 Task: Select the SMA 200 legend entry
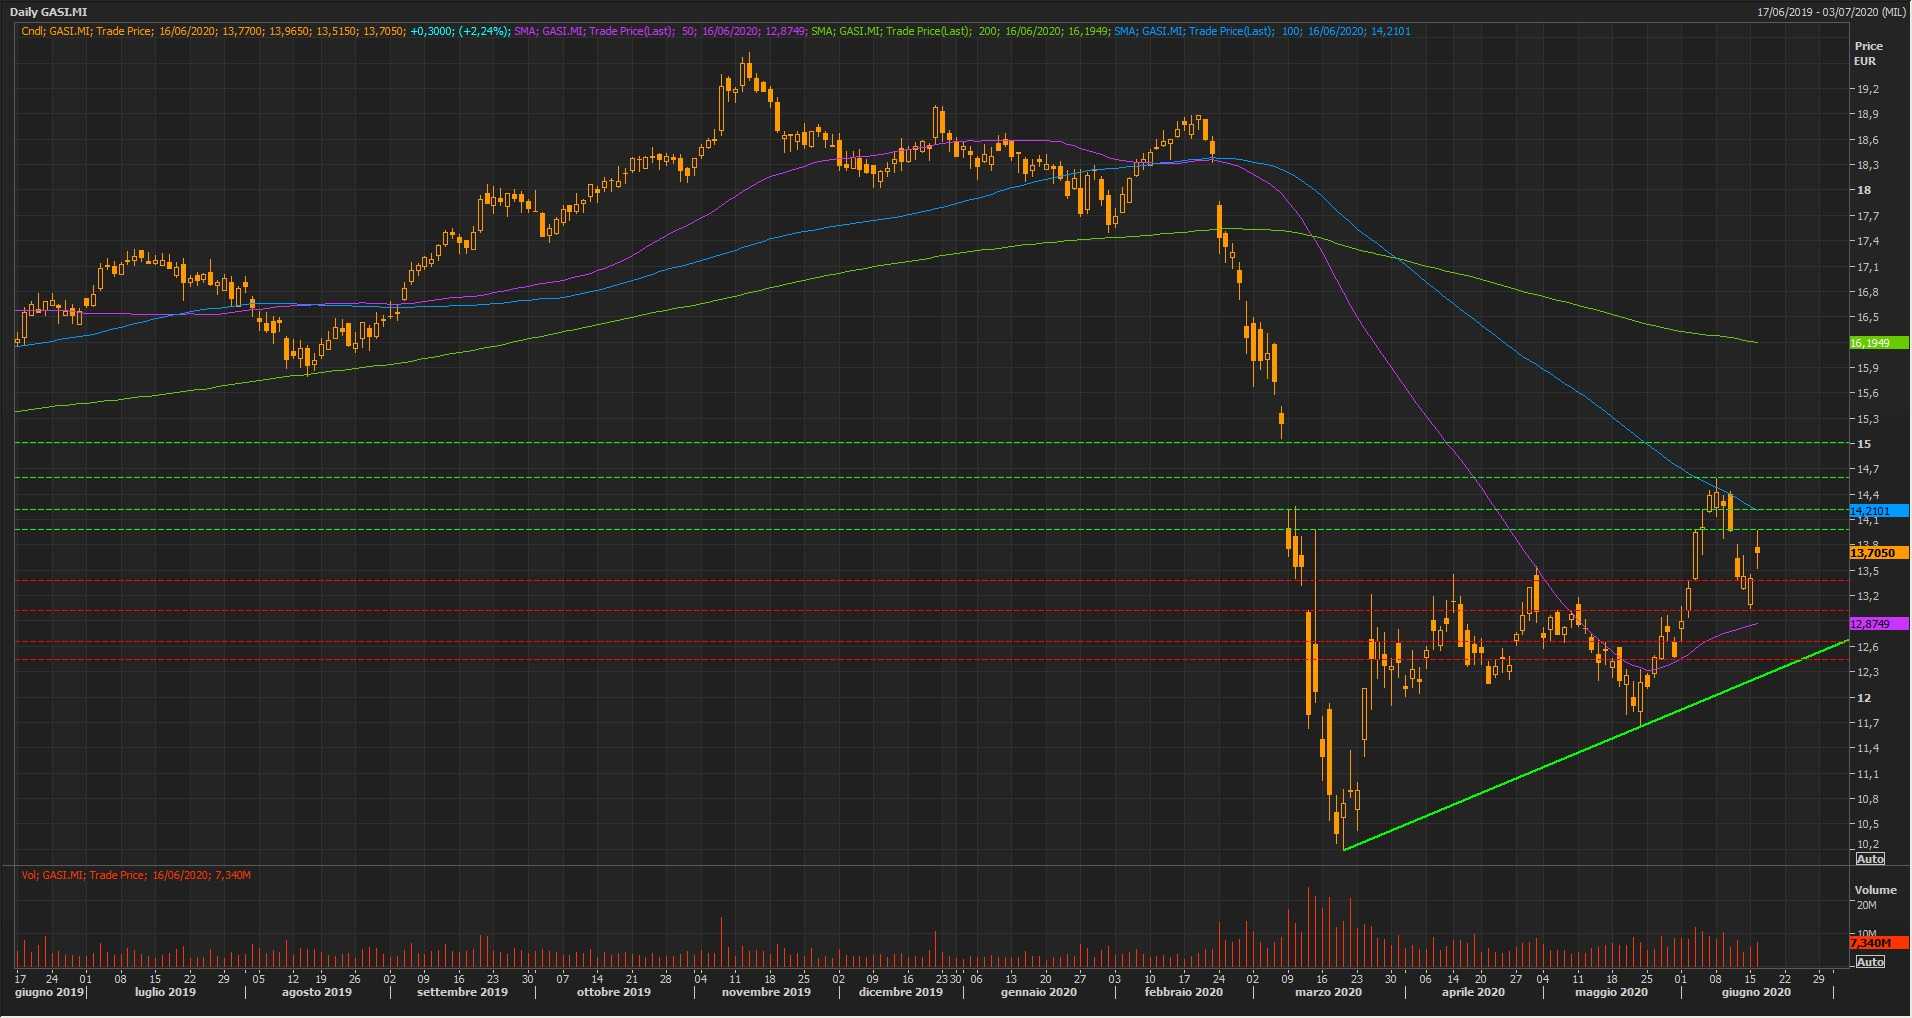click(958, 31)
